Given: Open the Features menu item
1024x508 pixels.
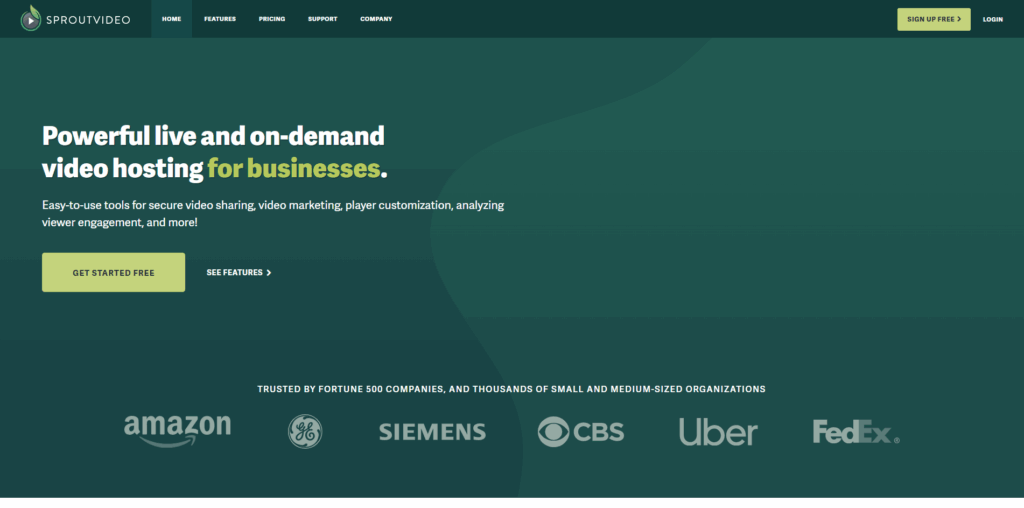Looking at the screenshot, I should point(220,19).
